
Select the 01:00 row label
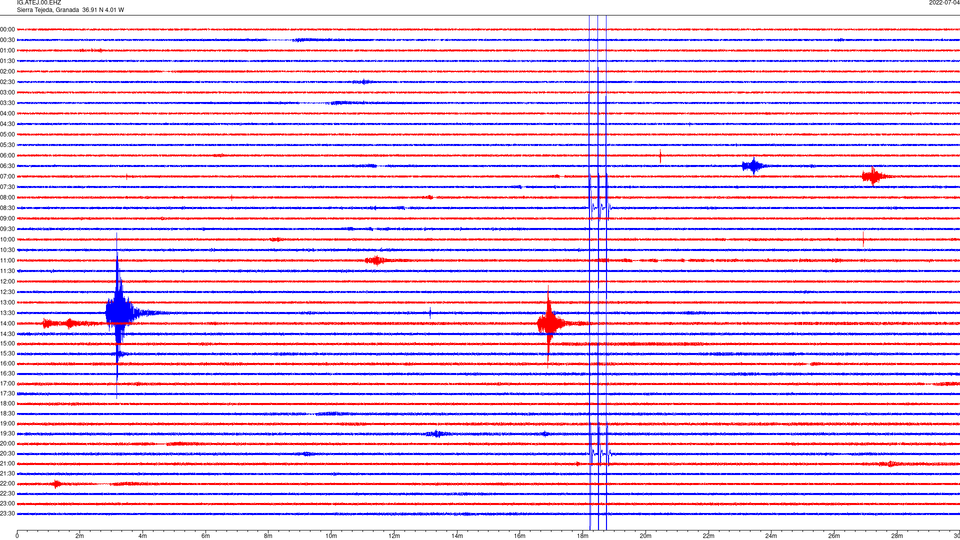click(7, 51)
